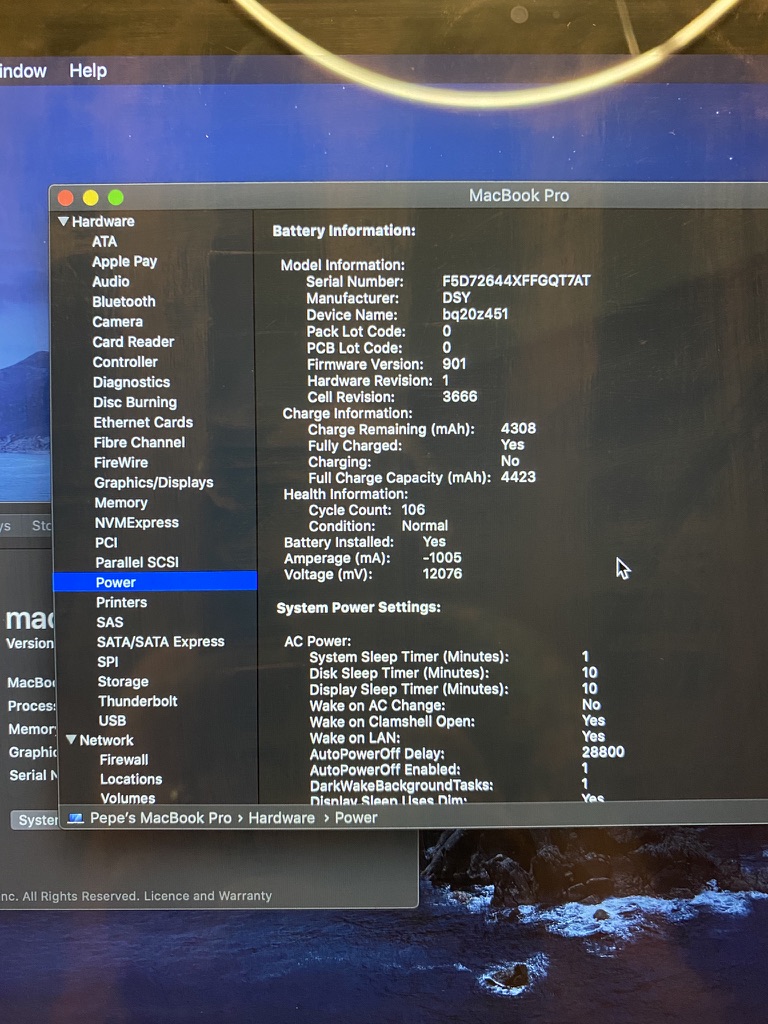Select Thunderbolt in the sidebar
The image size is (768, 1024).
[x=138, y=701]
